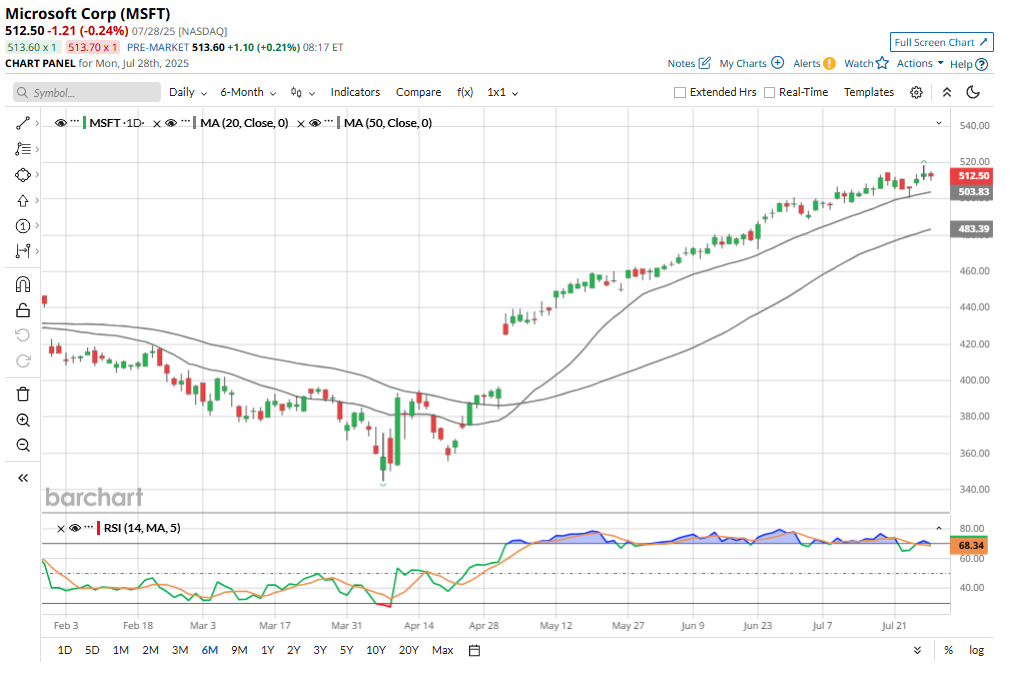This screenshot has width=1016, height=681.
Task: Add MSFT to Watch list star
Action: (x=882, y=63)
